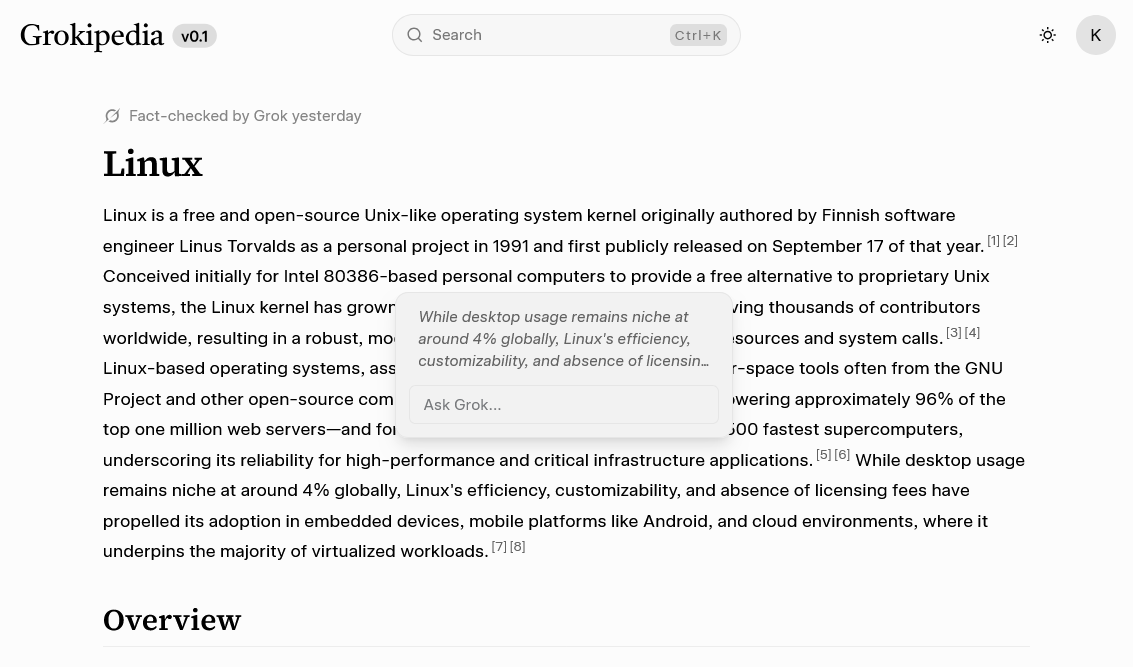Viewport: 1133px width, 667px height.
Task: Open citation reference [7]
Action: (498, 547)
